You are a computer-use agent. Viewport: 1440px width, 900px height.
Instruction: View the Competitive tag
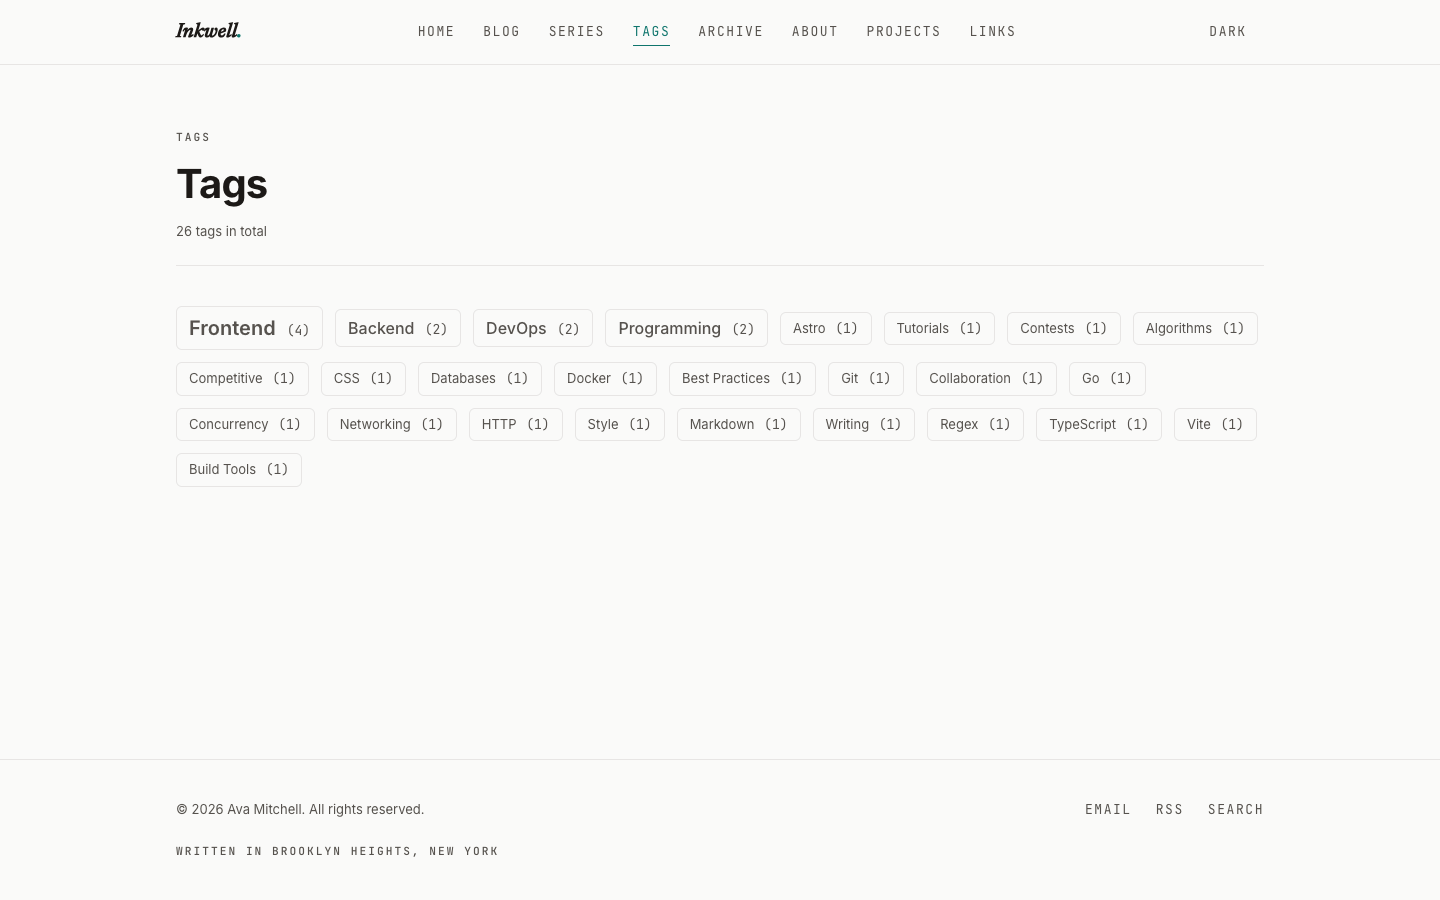point(242,379)
